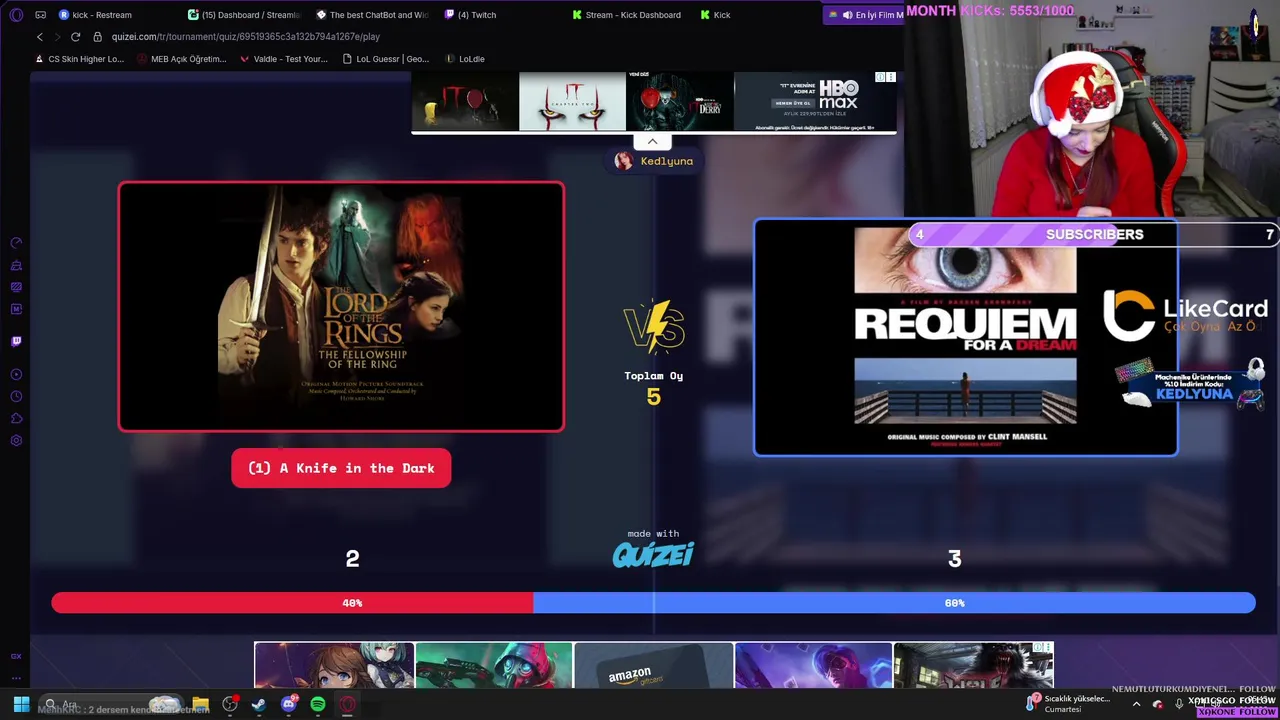This screenshot has width=1280, height=720.
Task: Open the Twitch panel in sidebar
Action: point(16,341)
